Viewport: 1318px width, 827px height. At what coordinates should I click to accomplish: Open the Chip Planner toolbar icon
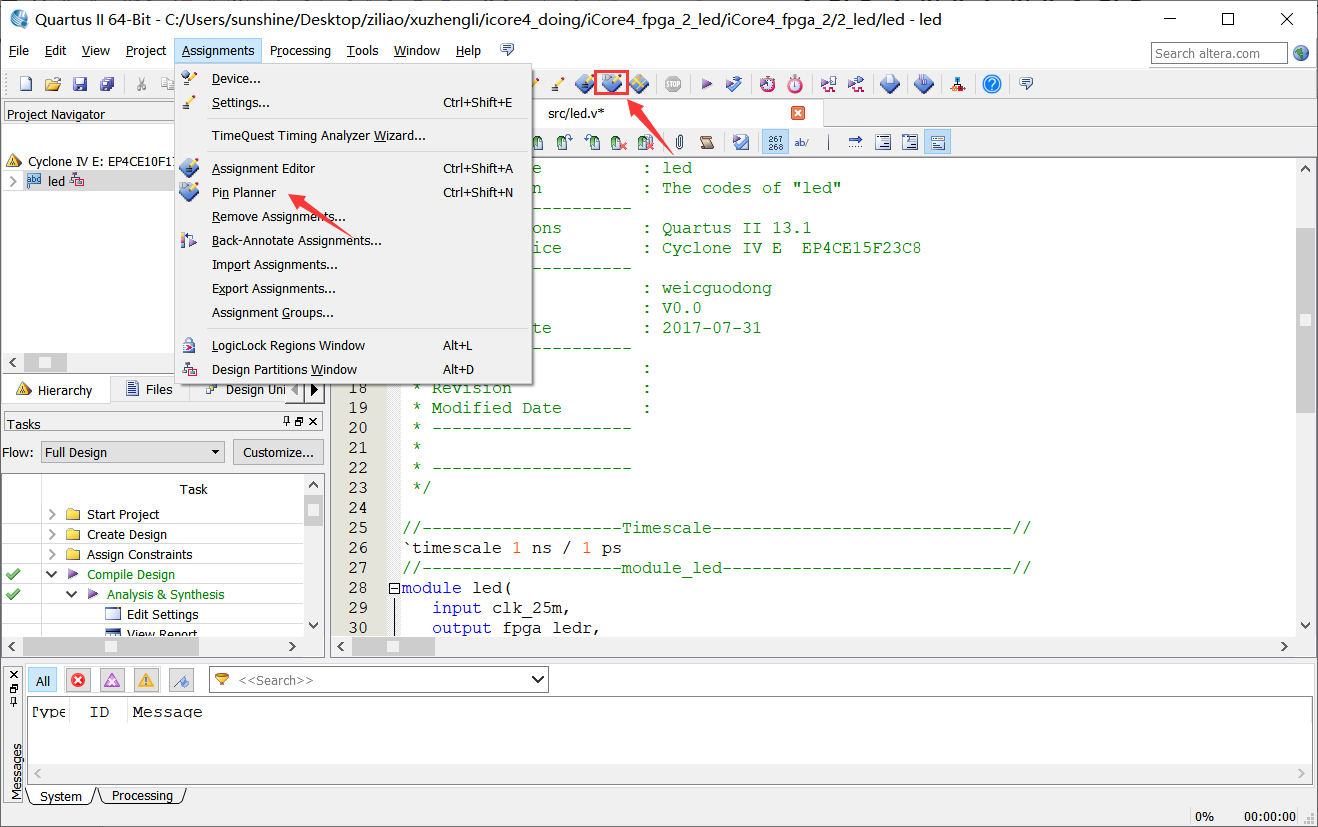[638, 84]
